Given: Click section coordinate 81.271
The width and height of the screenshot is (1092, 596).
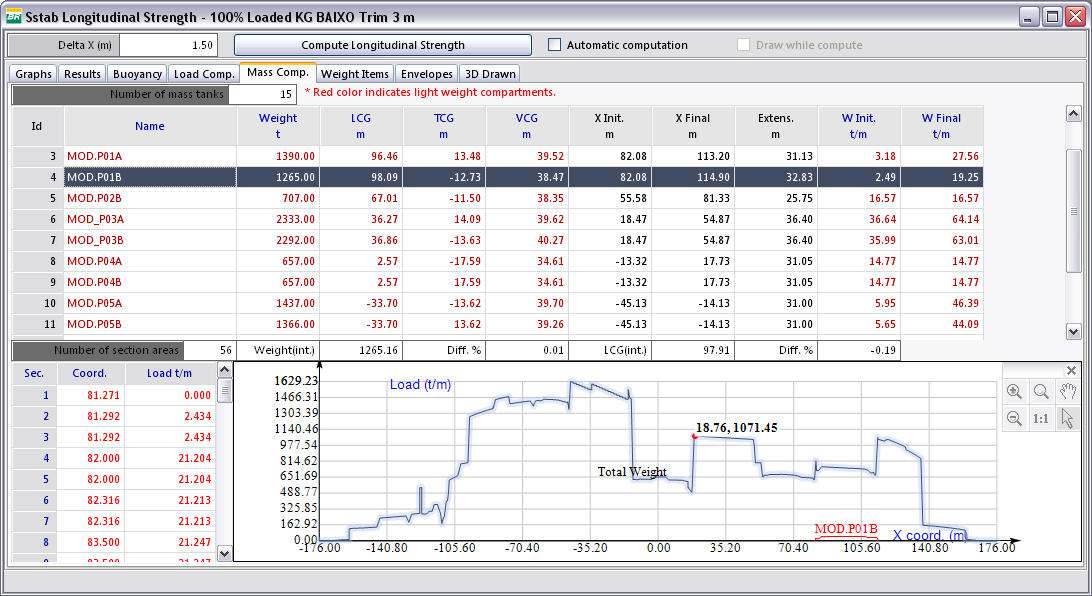Looking at the screenshot, I should 91,395.
